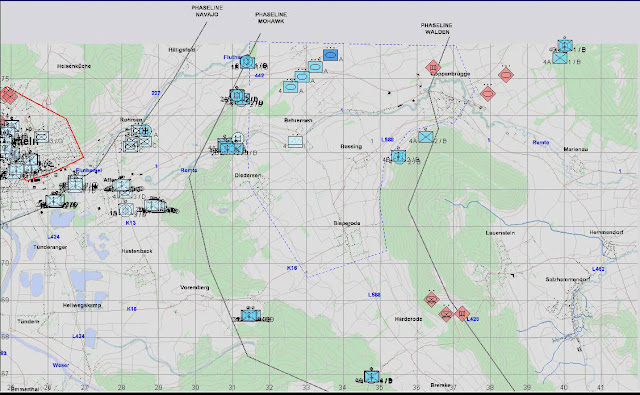Click the Behrensen town label
640x395 pixels.
coord(298,120)
